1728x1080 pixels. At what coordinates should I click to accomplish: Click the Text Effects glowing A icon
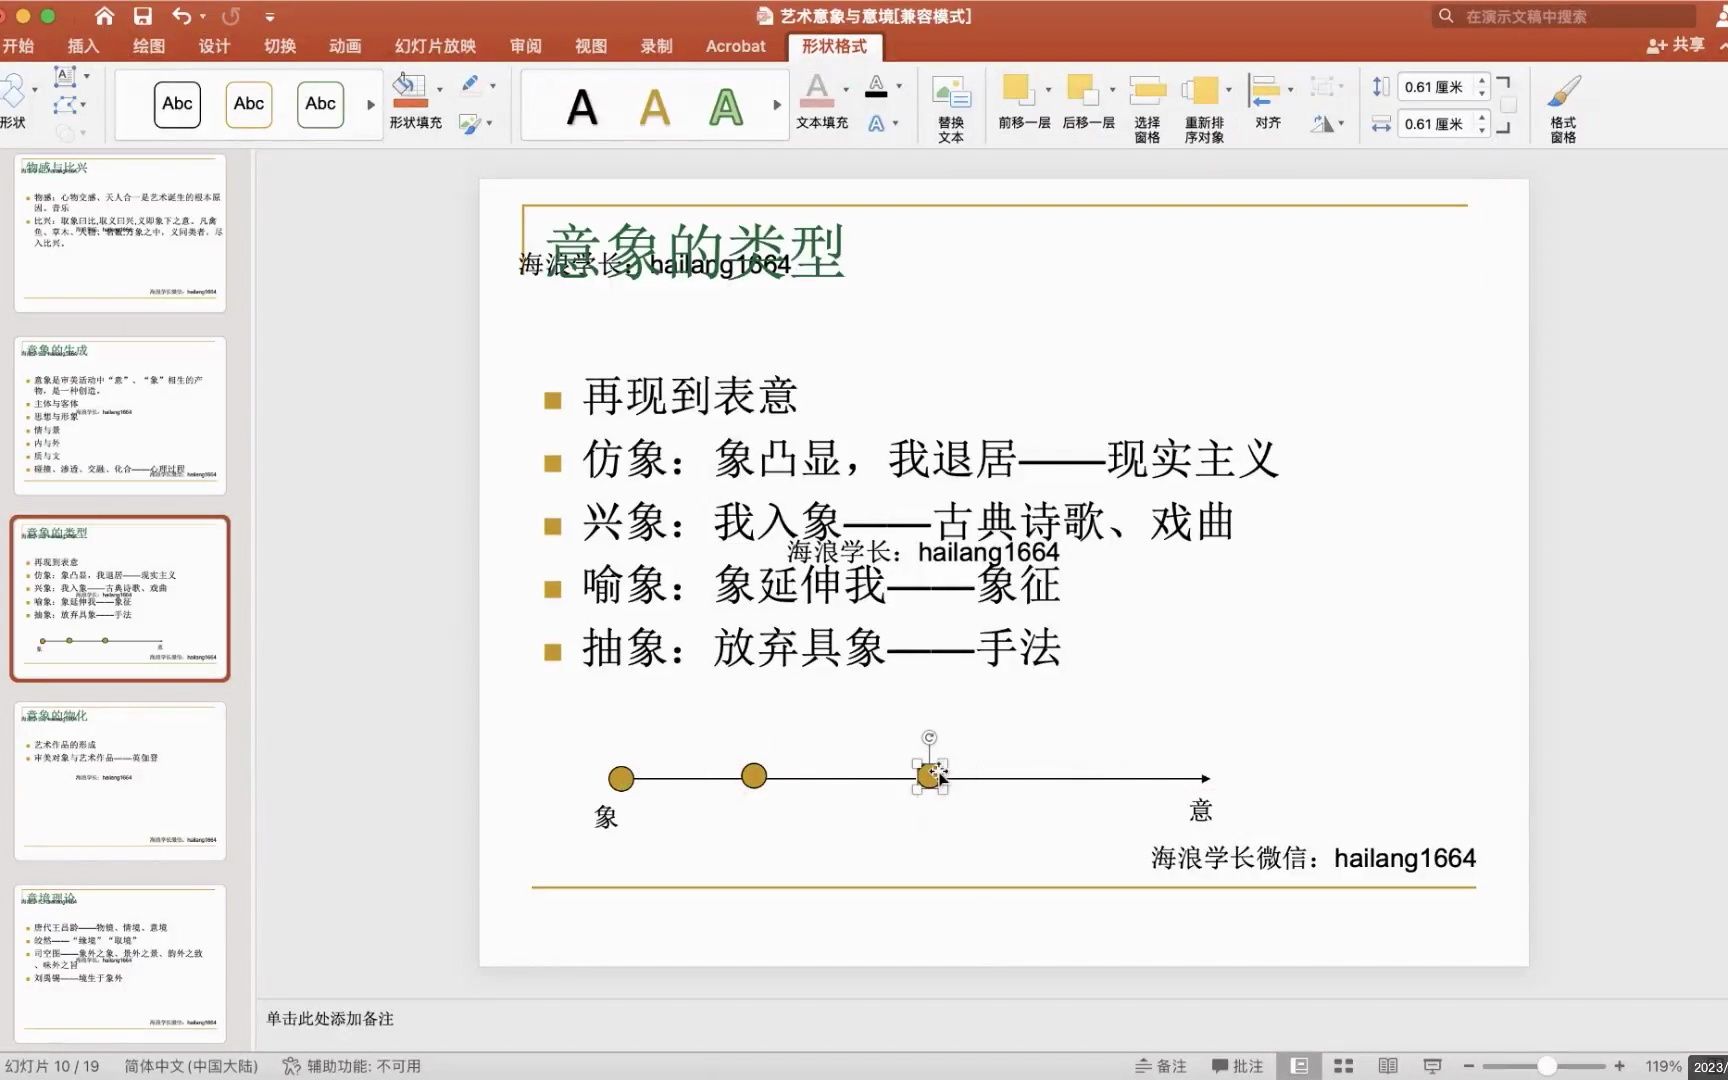click(876, 123)
